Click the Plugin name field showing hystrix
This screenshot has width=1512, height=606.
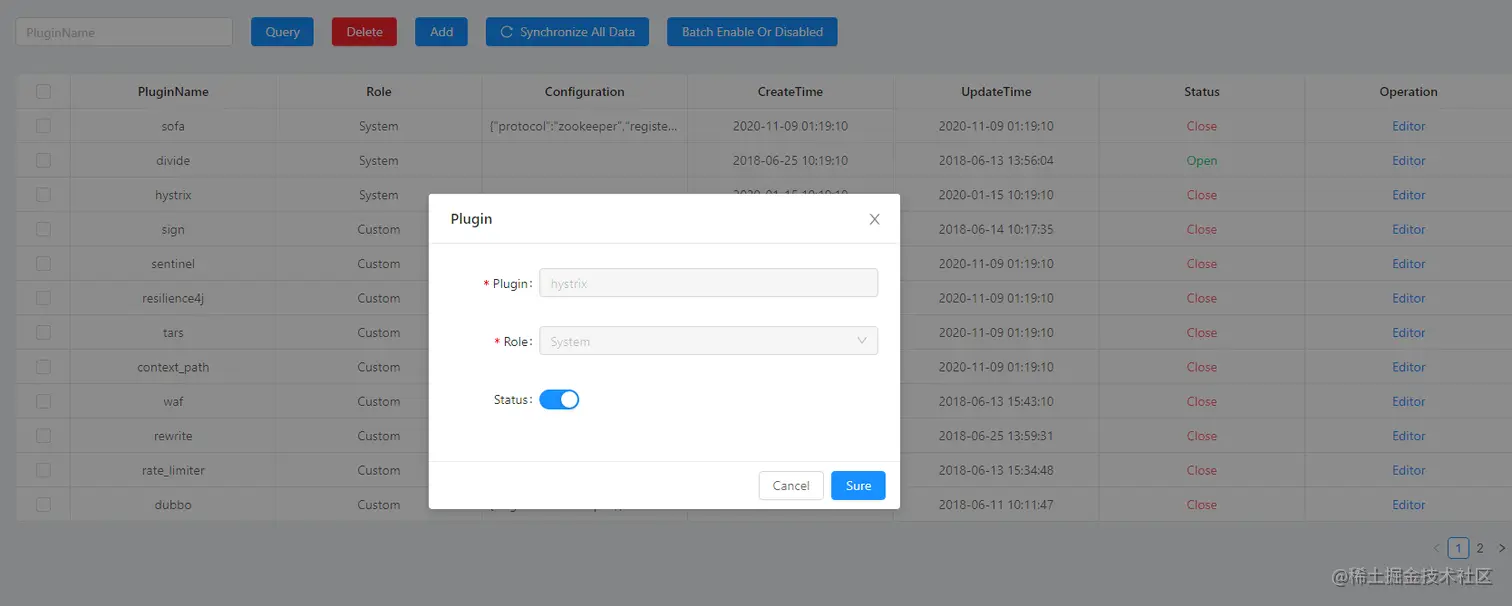point(708,283)
